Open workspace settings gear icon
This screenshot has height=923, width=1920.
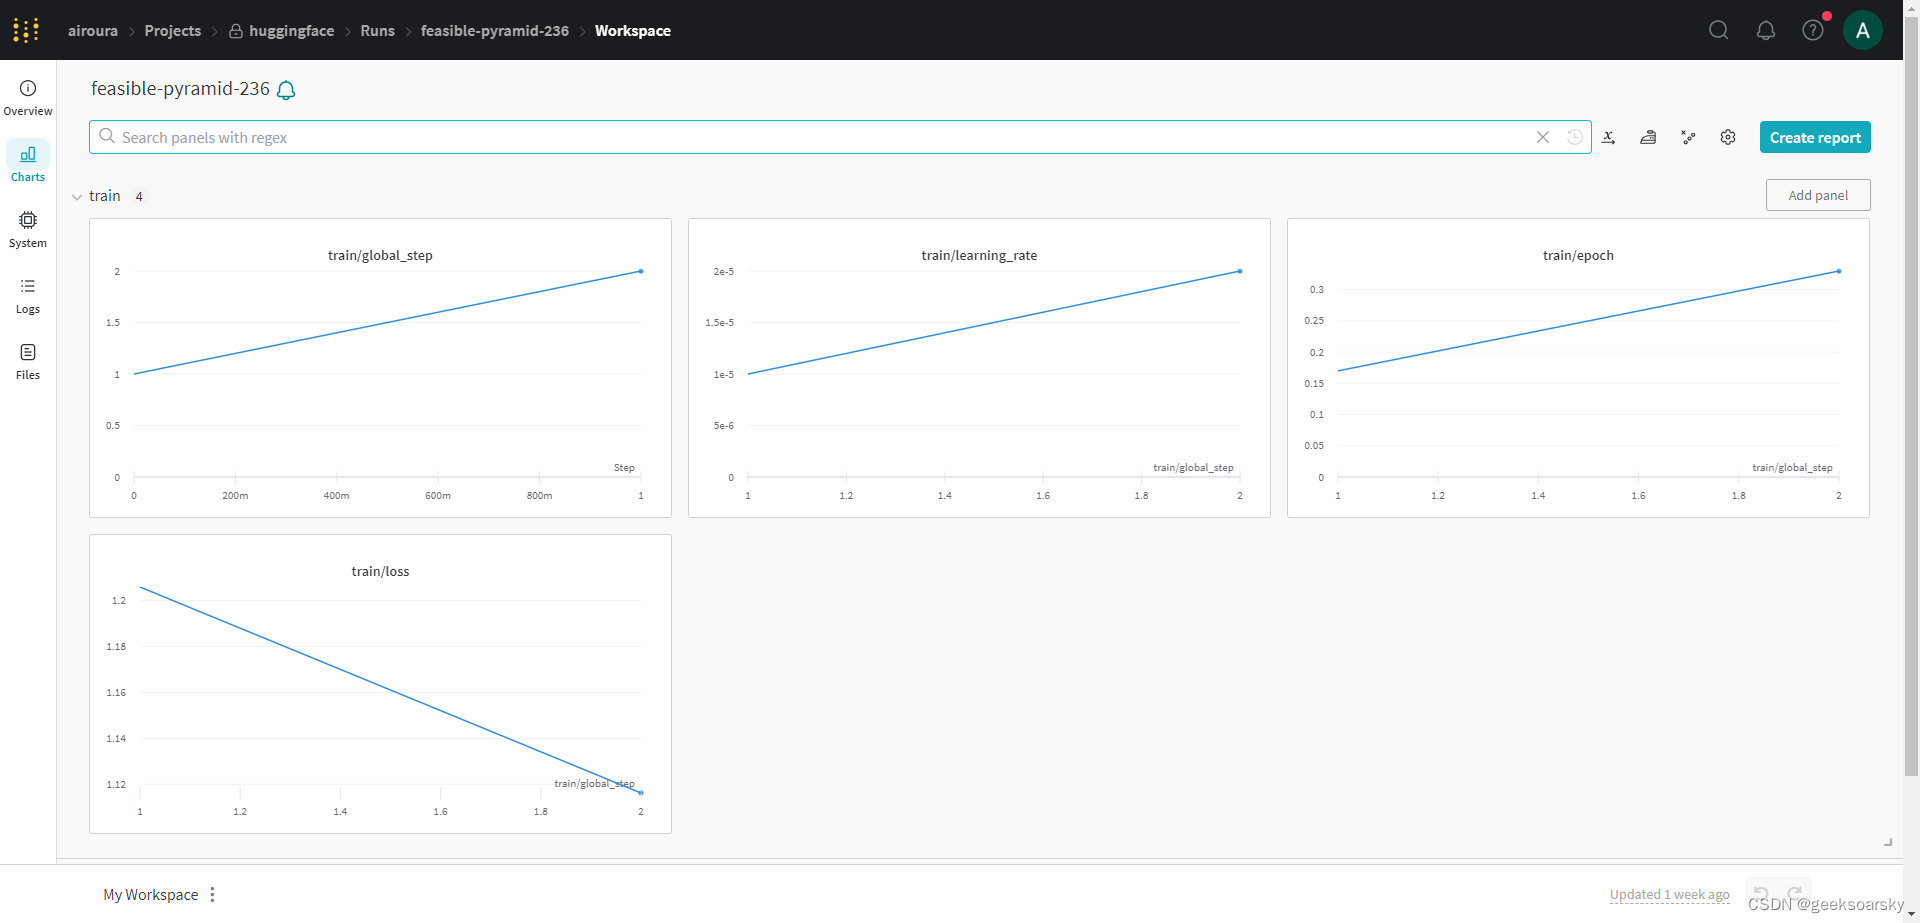tap(1728, 137)
